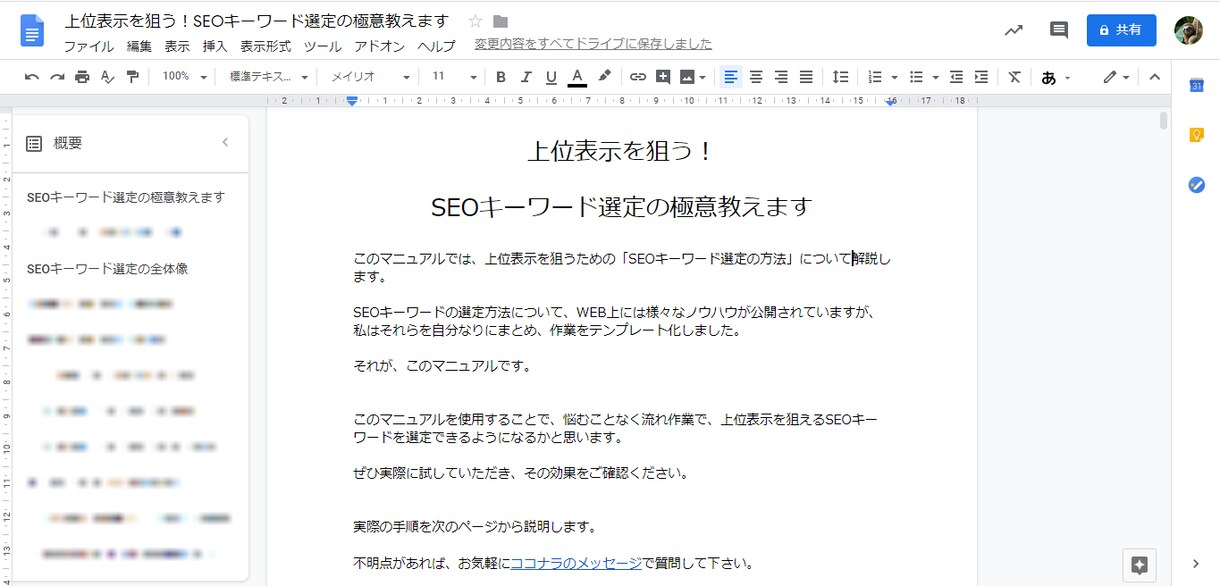The height and width of the screenshot is (586, 1220).
Task: Undo the last action
Action: 32,77
